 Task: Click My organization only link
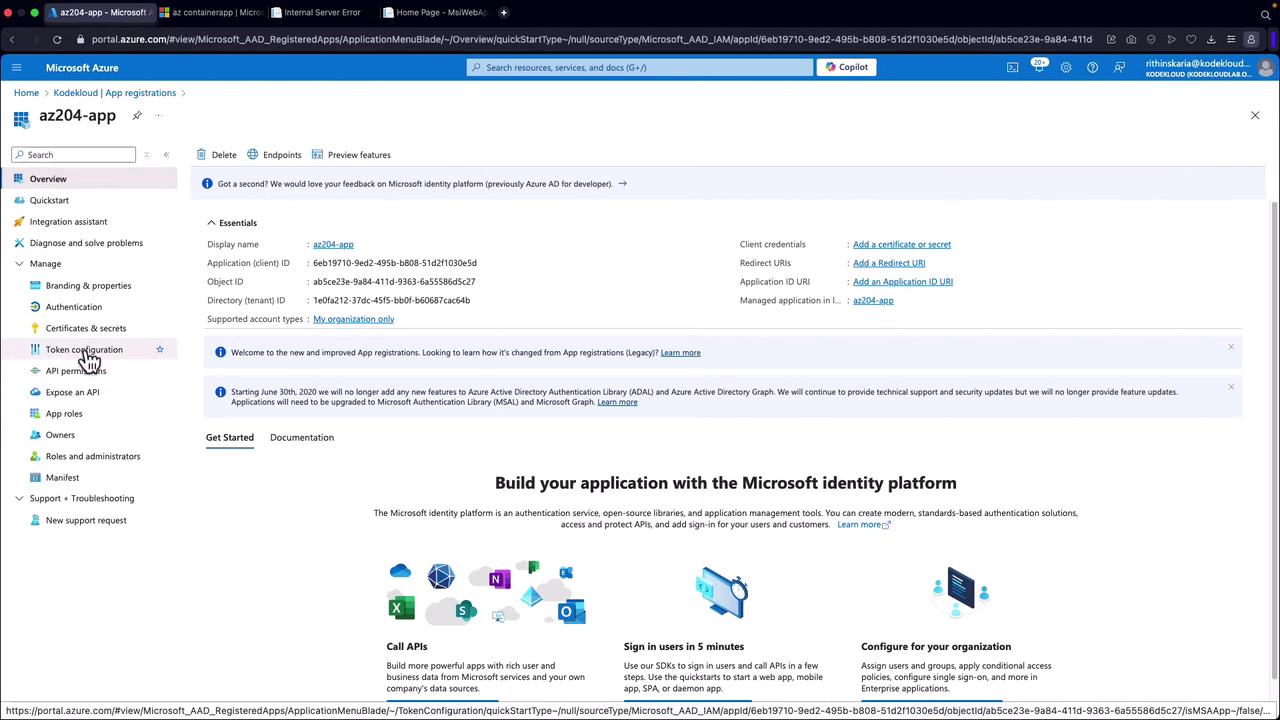pos(353,319)
